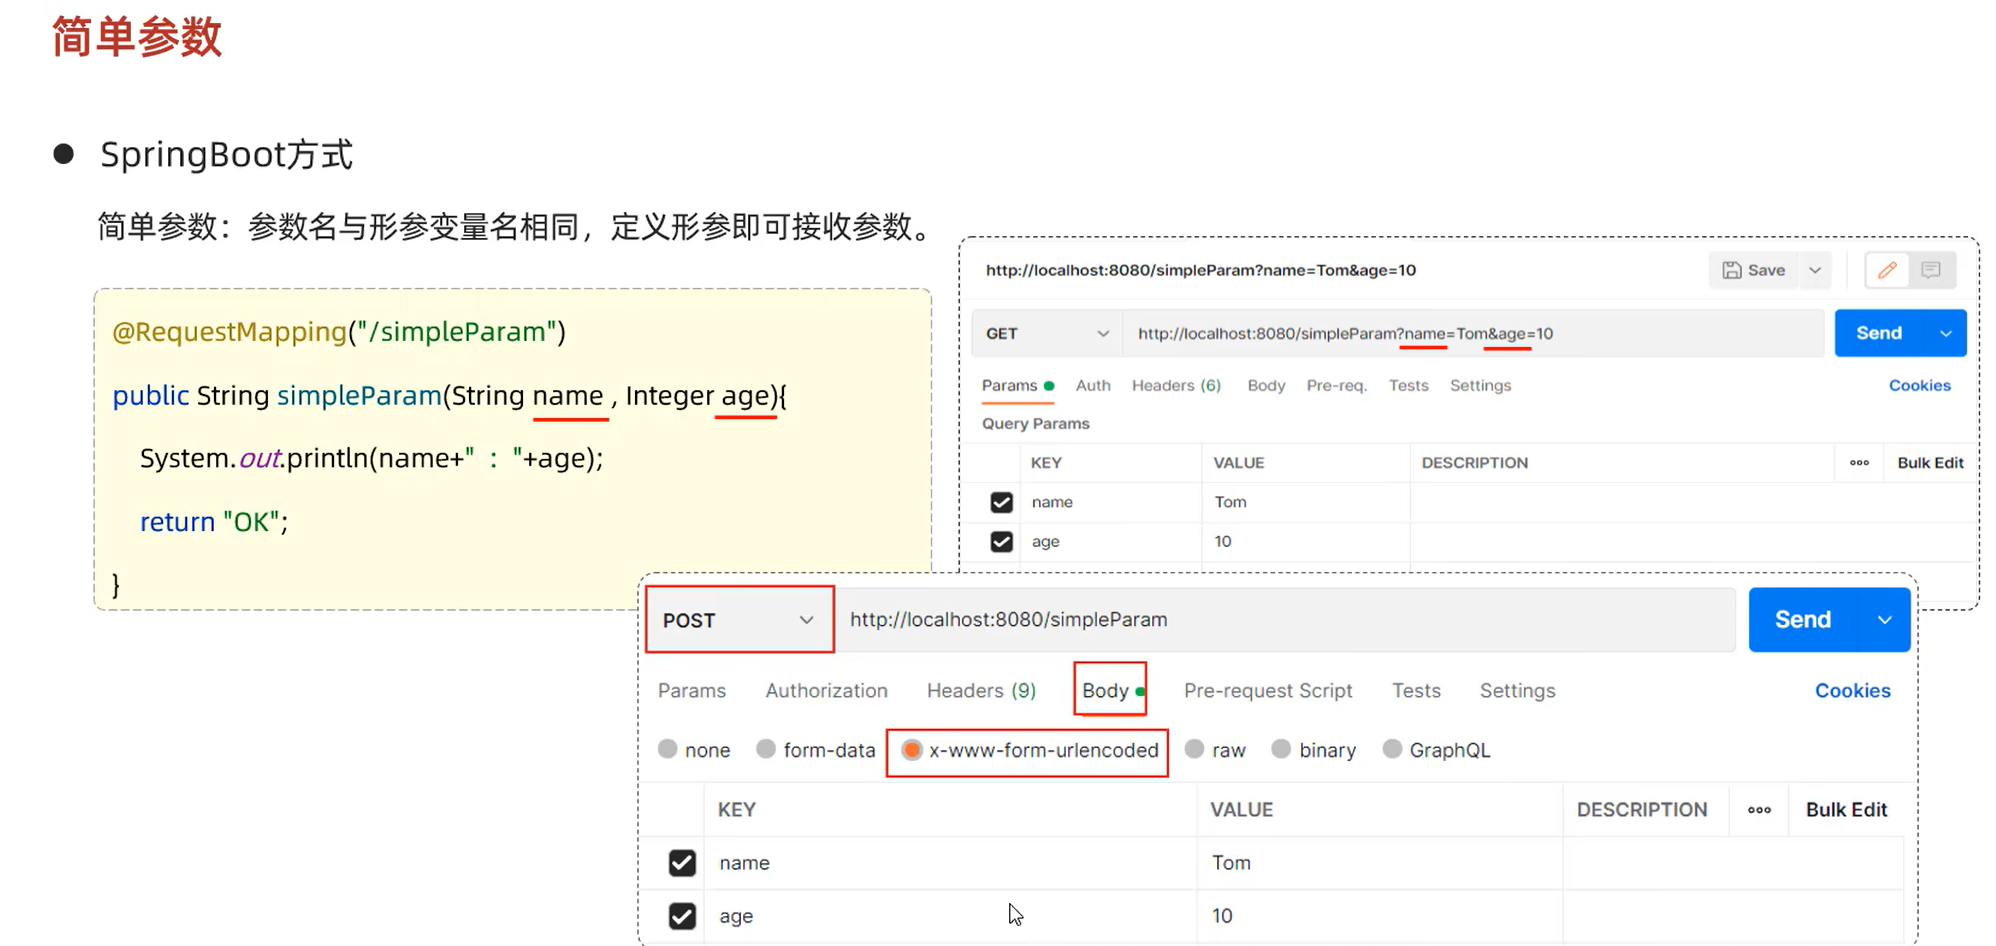Image resolution: width=1996 pixels, height=946 pixels.
Task: Open the Cookies link
Action: pyautogui.click(x=1852, y=690)
